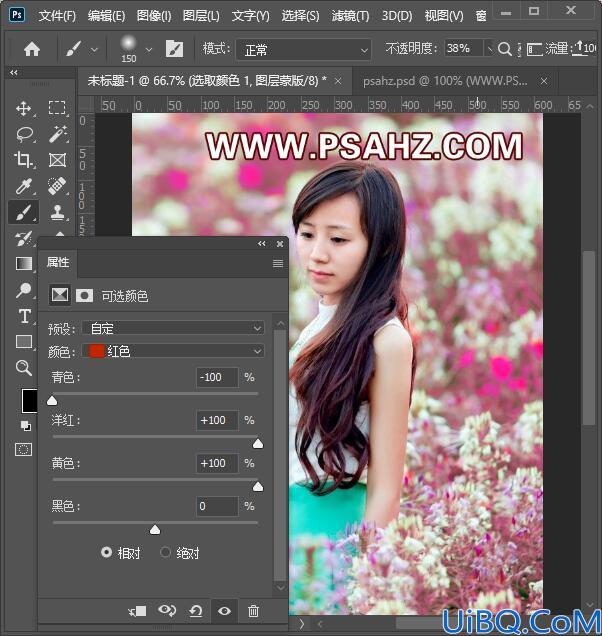The width and height of the screenshot is (602, 636).
Task: Click the Properties panel vertical scrollbar
Action: click(x=280, y=454)
